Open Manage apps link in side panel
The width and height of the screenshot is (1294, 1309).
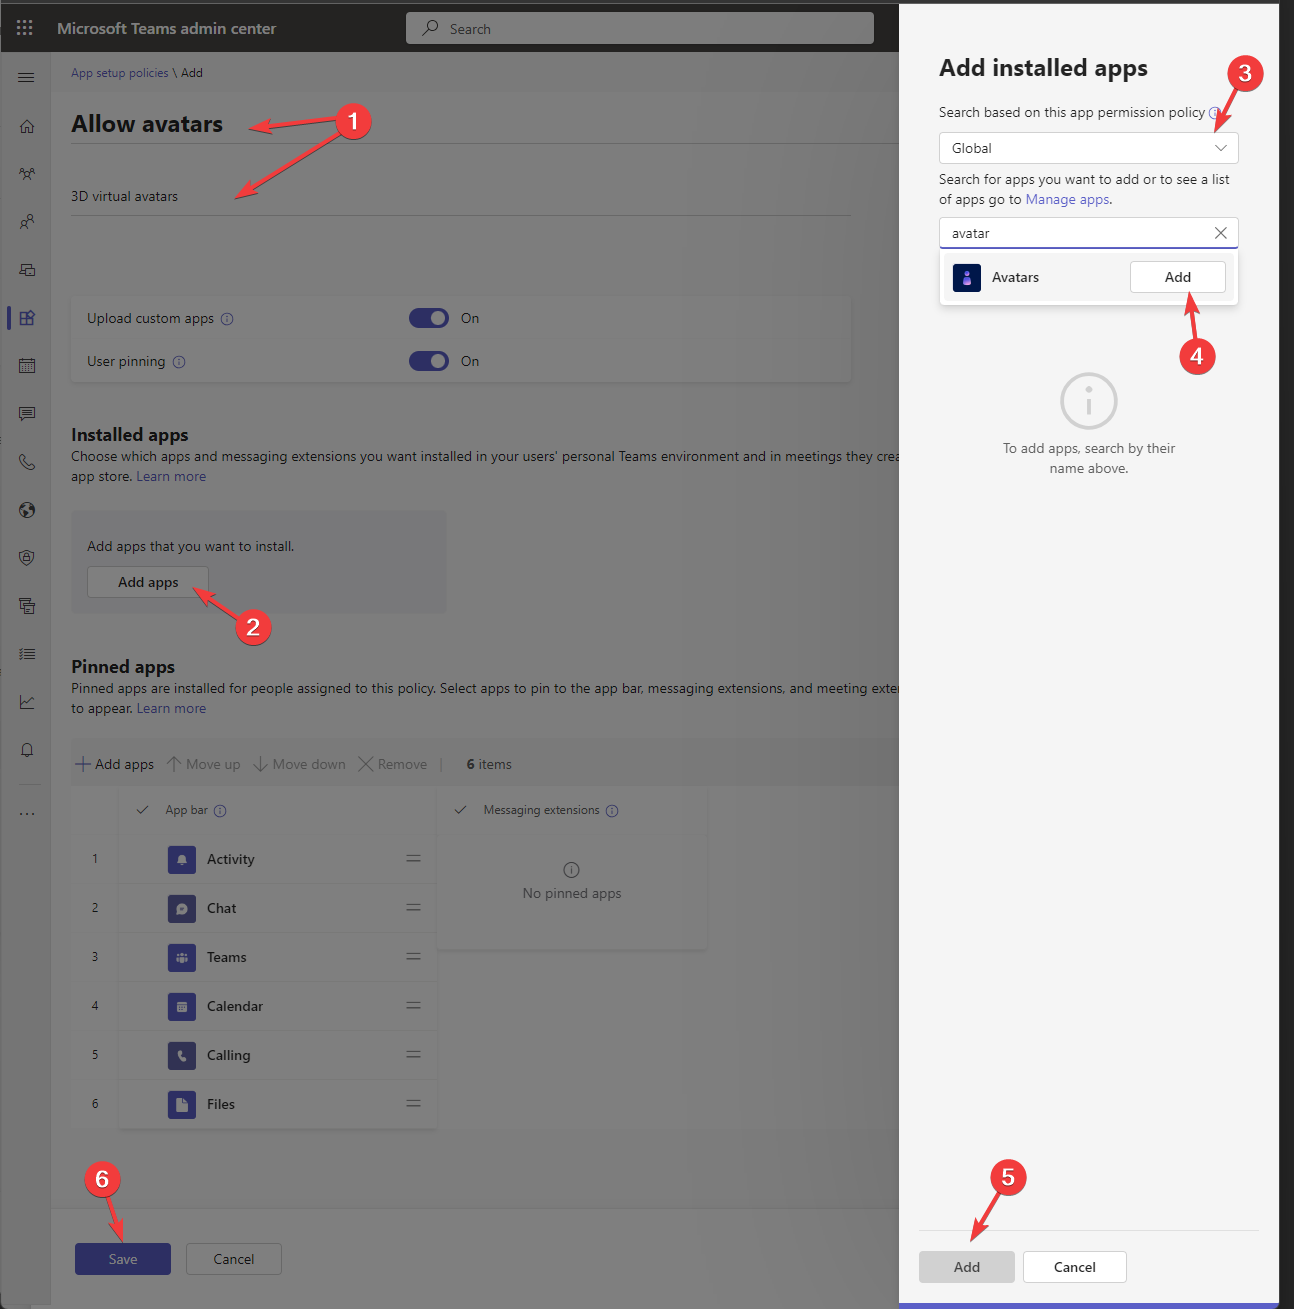(x=1067, y=200)
